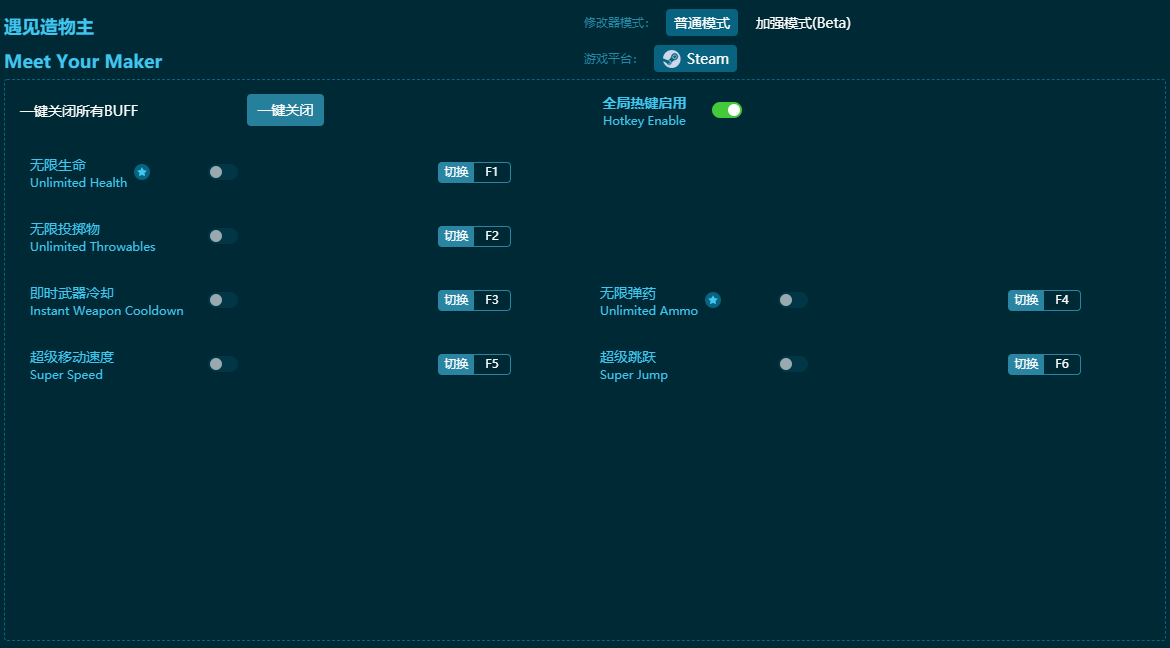Click the F1 hotkey button for Unlimited Health

click(491, 172)
